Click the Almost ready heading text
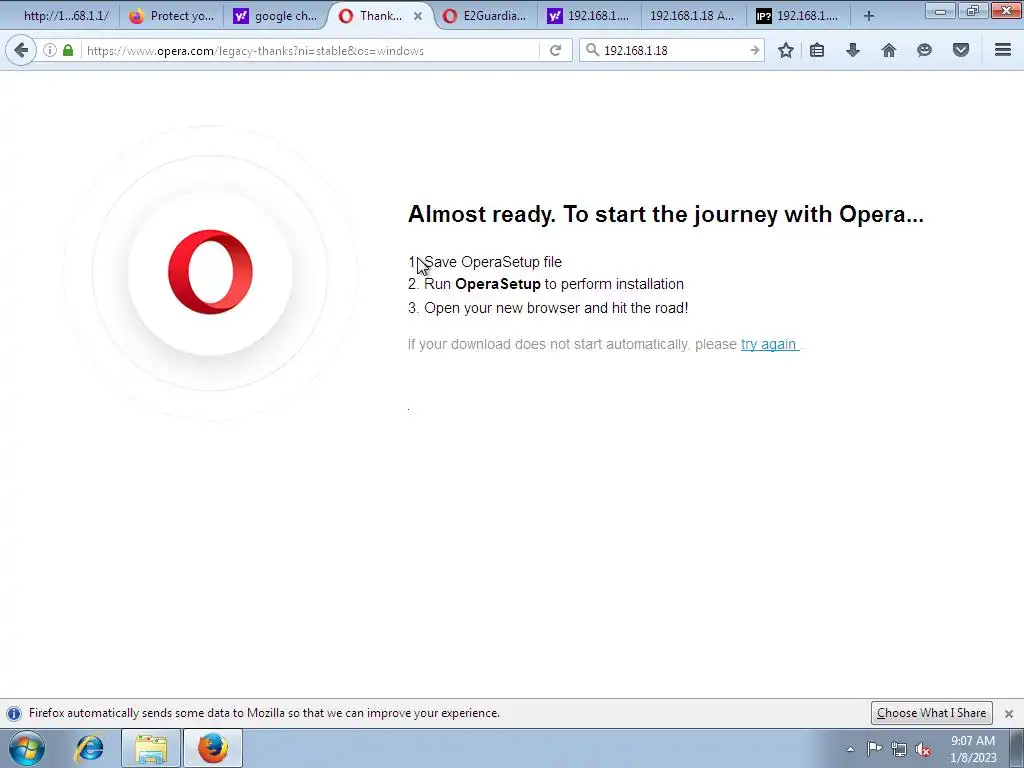Screen dimensions: 1024x768 point(665,214)
